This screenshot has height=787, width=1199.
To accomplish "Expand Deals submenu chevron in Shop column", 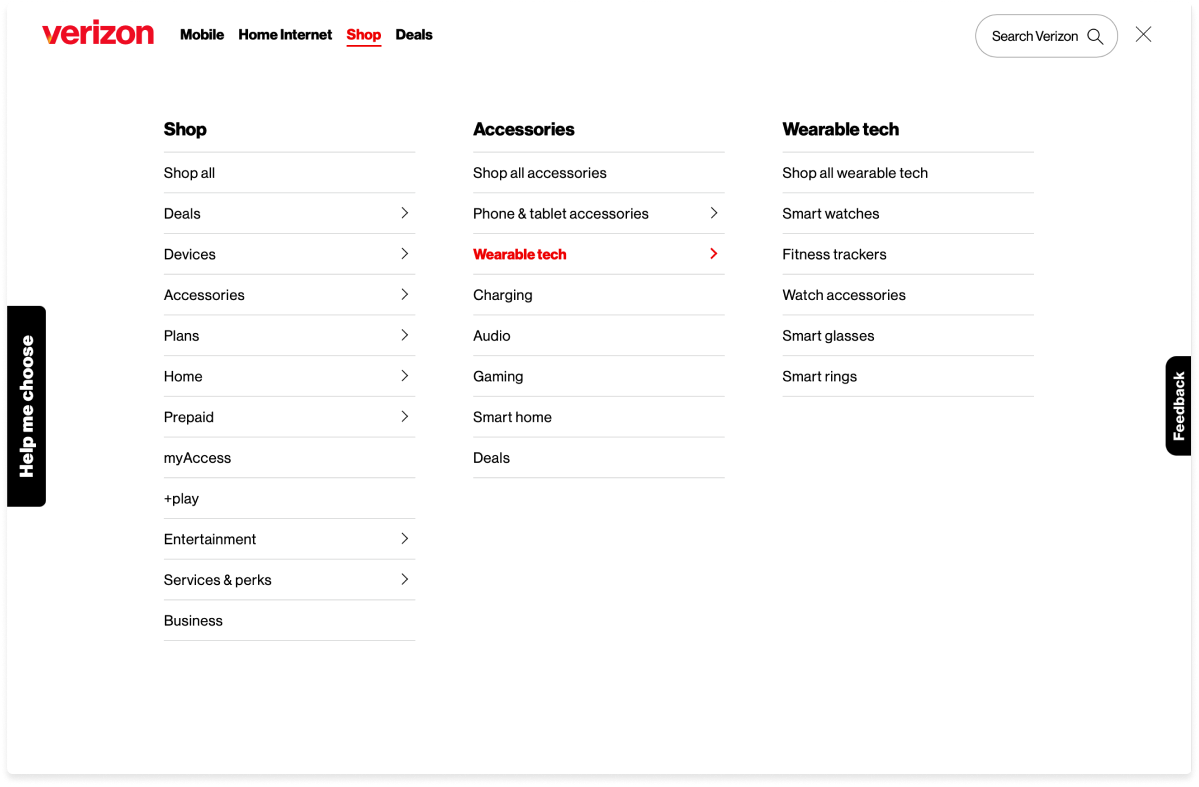I will pos(405,213).
